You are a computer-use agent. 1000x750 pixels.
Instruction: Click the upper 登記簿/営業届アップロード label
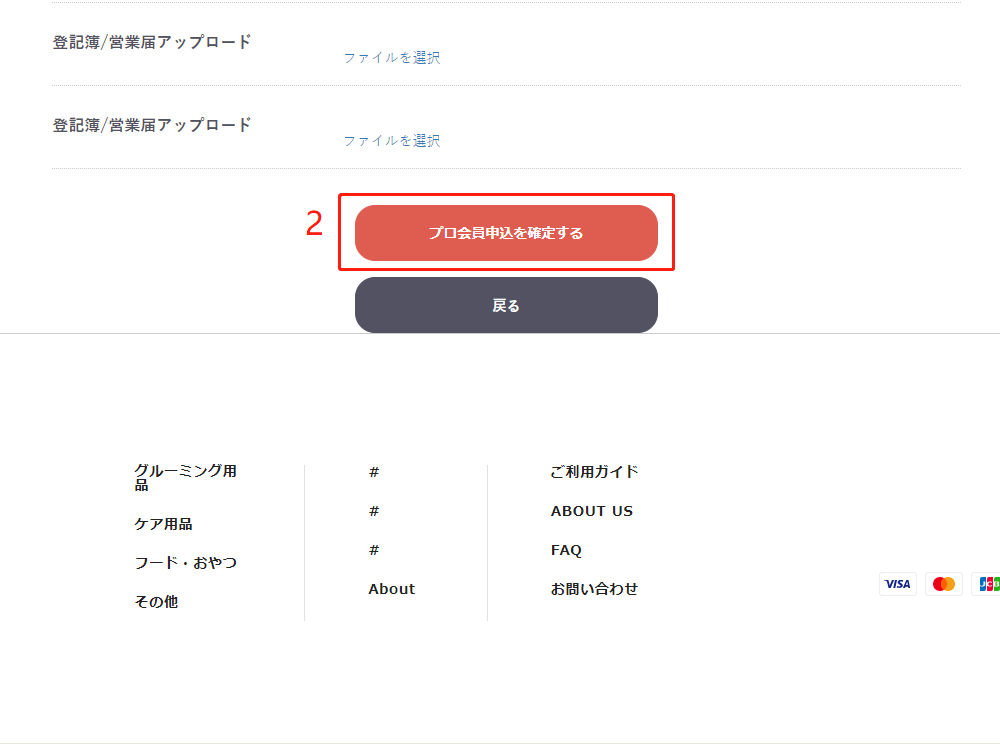(x=152, y=42)
